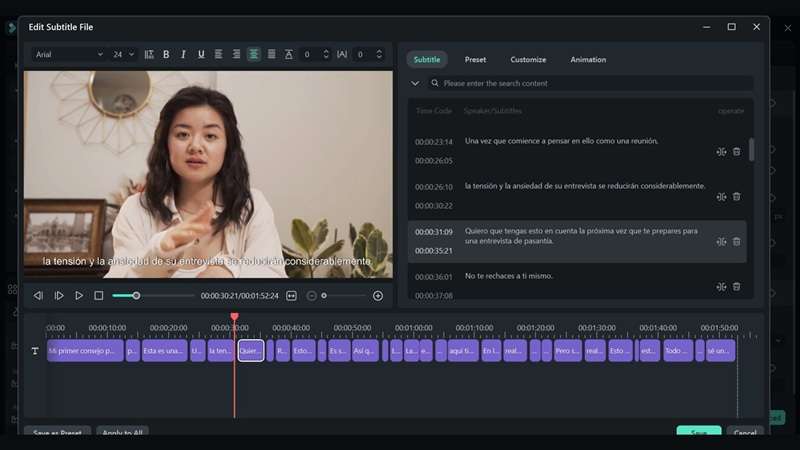
Task: Select subtitle text 'la tensión y la ansiedad'
Action: (585, 186)
